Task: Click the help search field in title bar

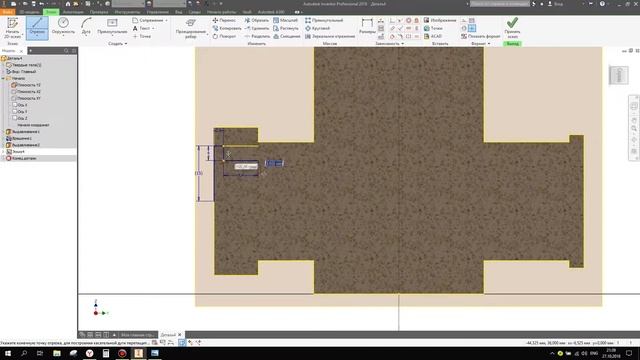Action: click(x=500, y=4)
